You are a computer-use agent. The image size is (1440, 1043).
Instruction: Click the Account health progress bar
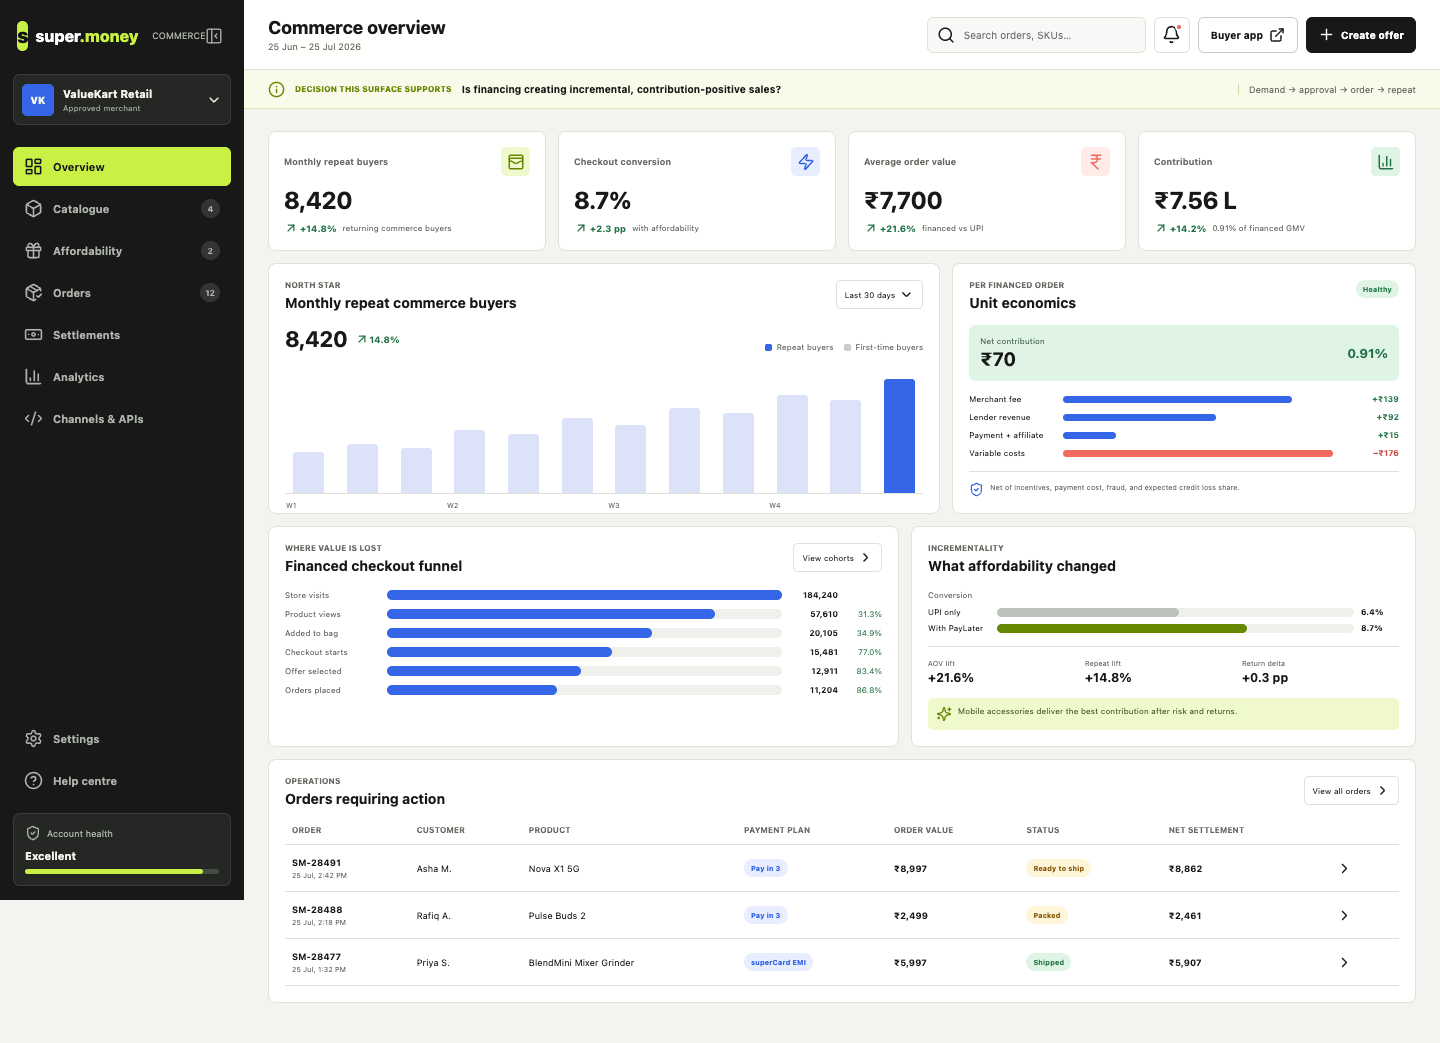(x=122, y=872)
